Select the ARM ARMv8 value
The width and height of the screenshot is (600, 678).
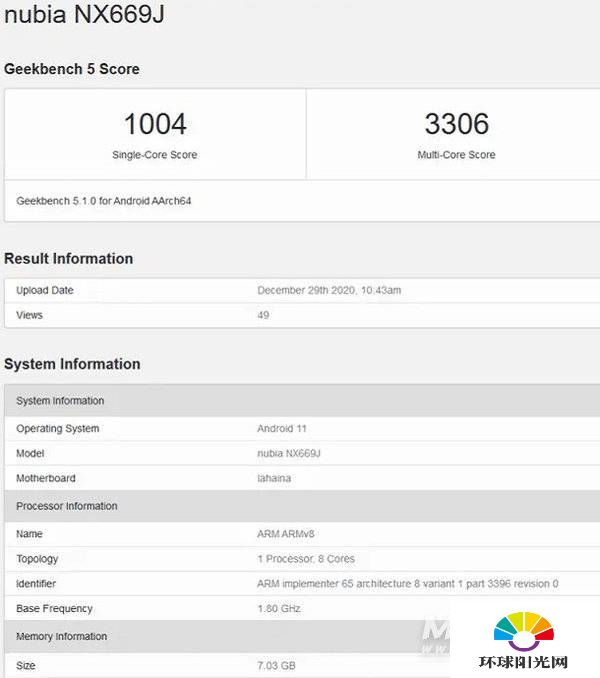click(286, 534)
